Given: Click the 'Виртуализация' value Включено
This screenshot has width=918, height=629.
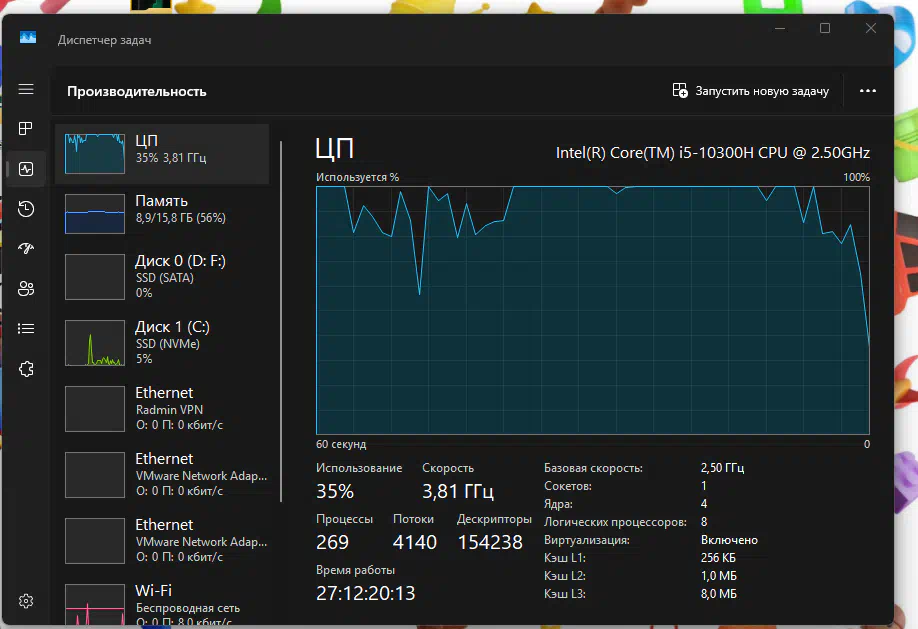Looking at the screenshot, I should (729, 540).
